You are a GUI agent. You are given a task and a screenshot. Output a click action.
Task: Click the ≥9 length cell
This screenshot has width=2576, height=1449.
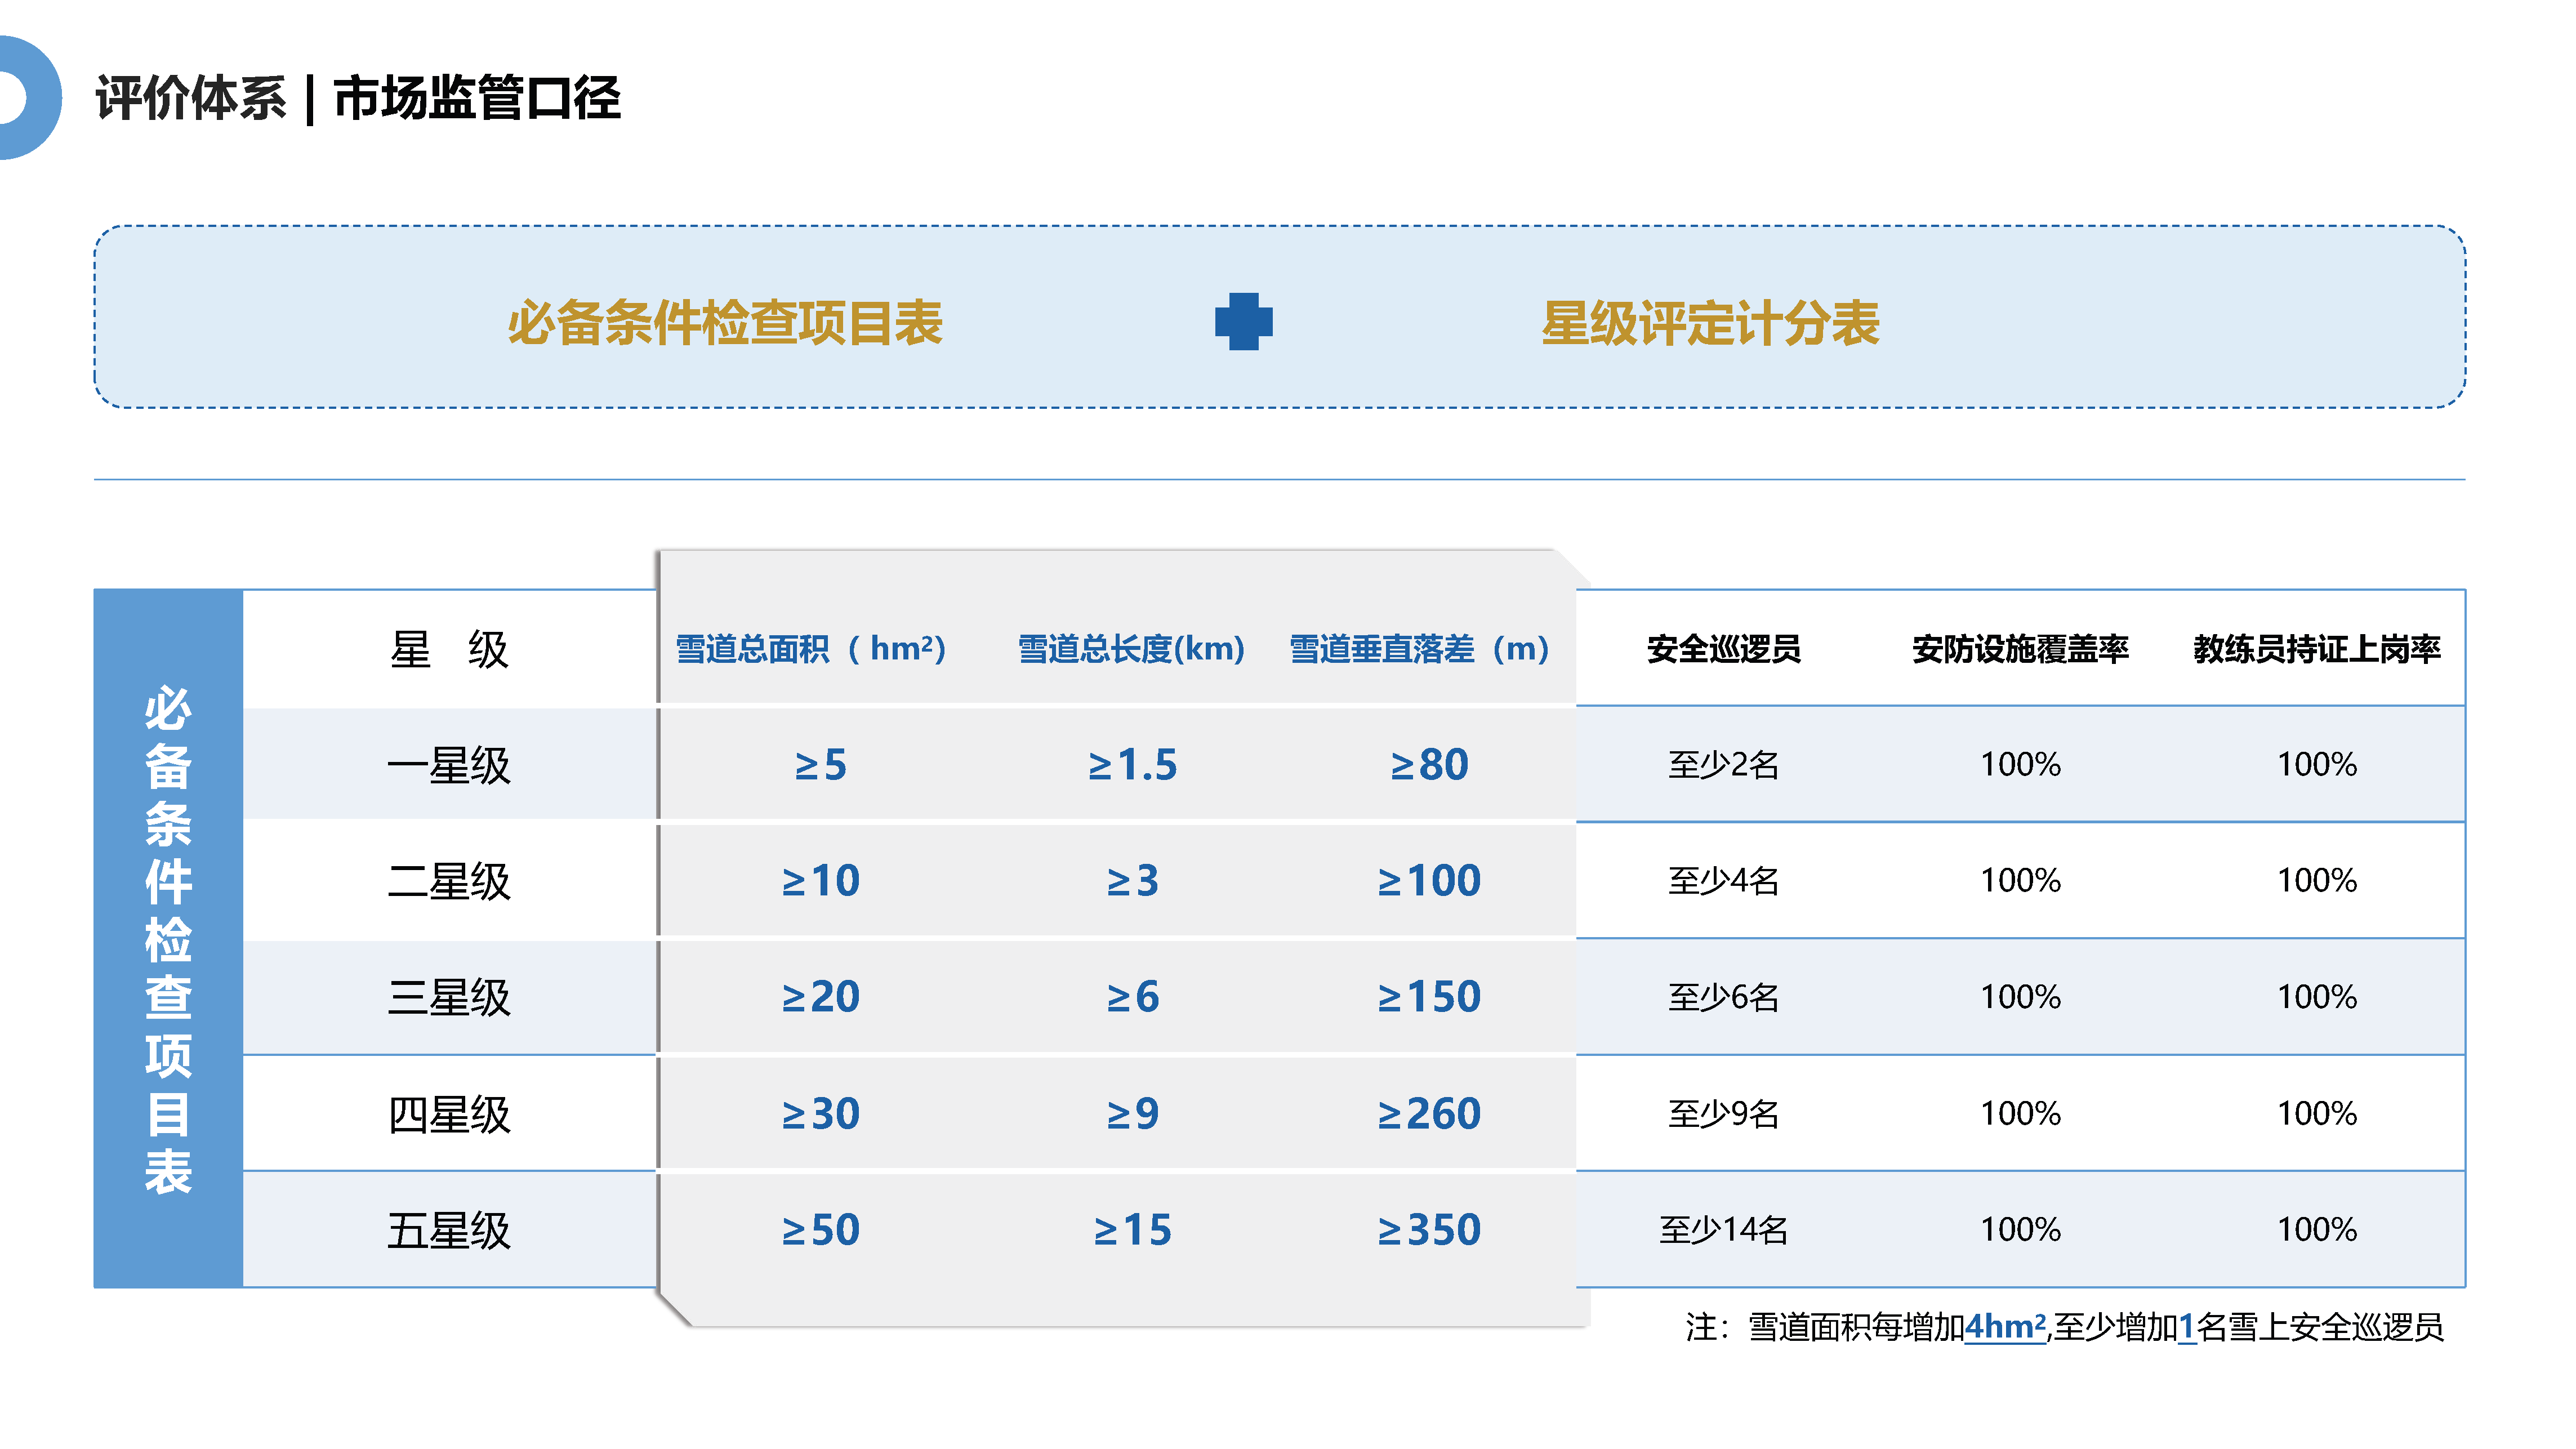pos(1132,1114)
